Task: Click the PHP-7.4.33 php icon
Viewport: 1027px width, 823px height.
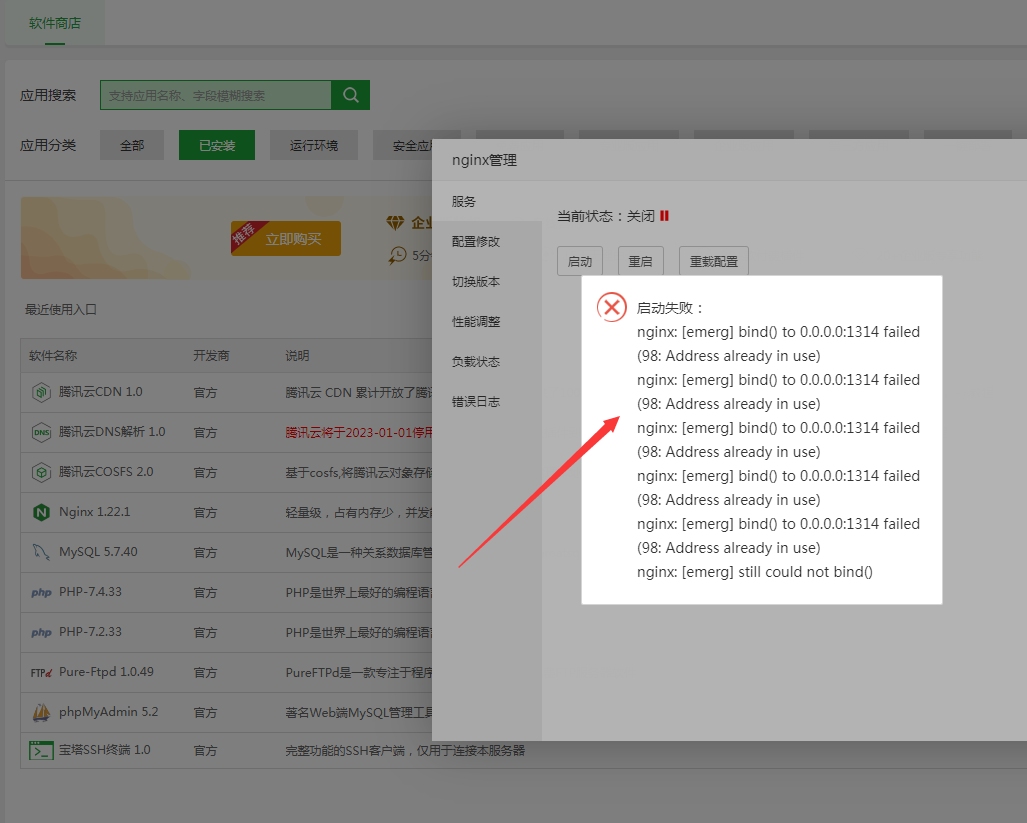Action: tap(41, 593)
